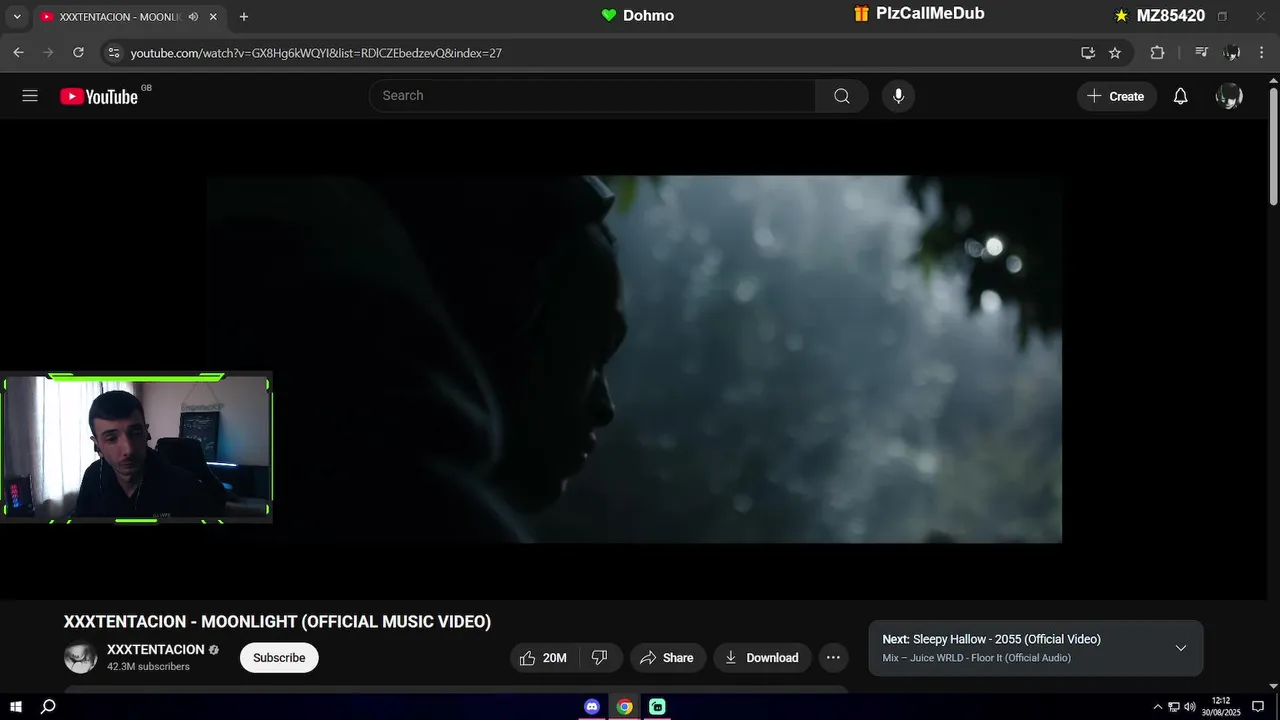Open Discord from the taskbar
This screenshot has height=720, width=1280.
click(x=592, y=706)
